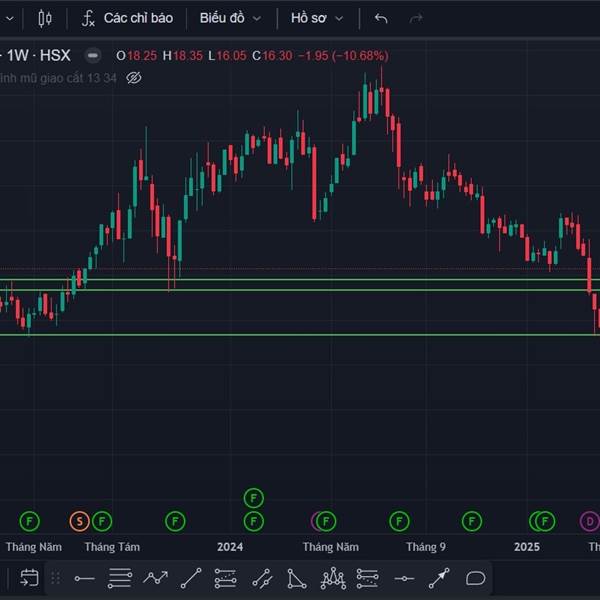Click the high value H18.35
The image size is (600, 600).
tap(183, 56)
